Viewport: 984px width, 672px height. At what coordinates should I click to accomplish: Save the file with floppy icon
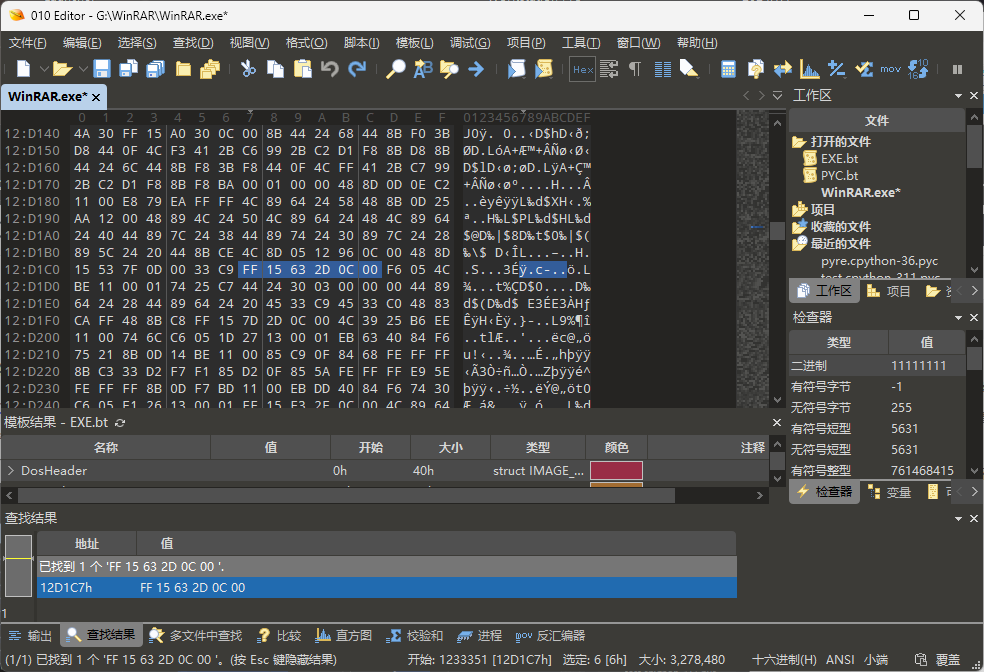(102, 68)
